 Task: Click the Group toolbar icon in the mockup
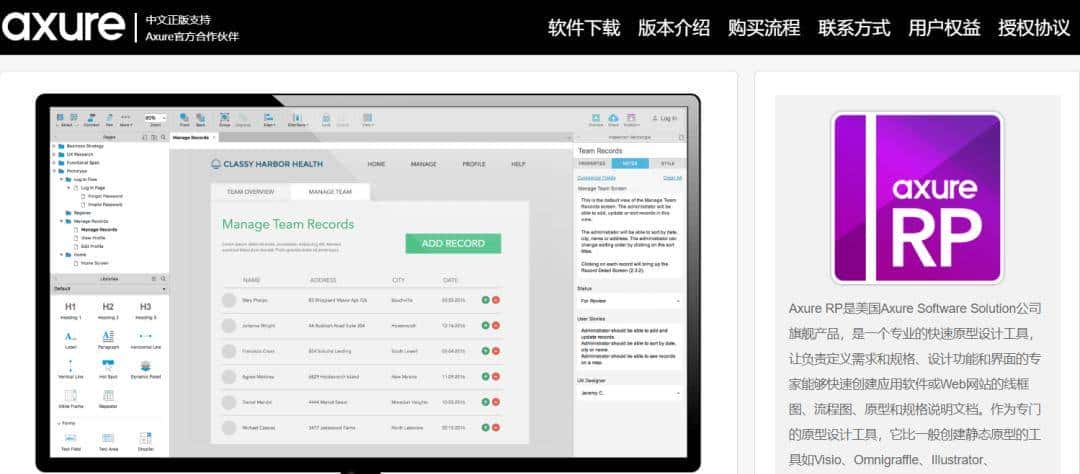point(225,119)
